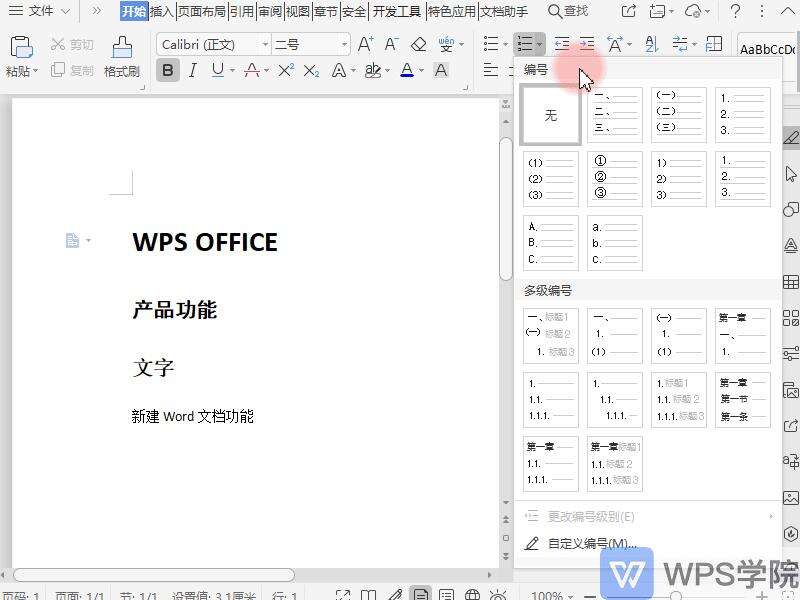Image resolution: width=800 pixels, height=600 pixels.
Task: Apply strikethrough formatting
Action: pos(252,70)
